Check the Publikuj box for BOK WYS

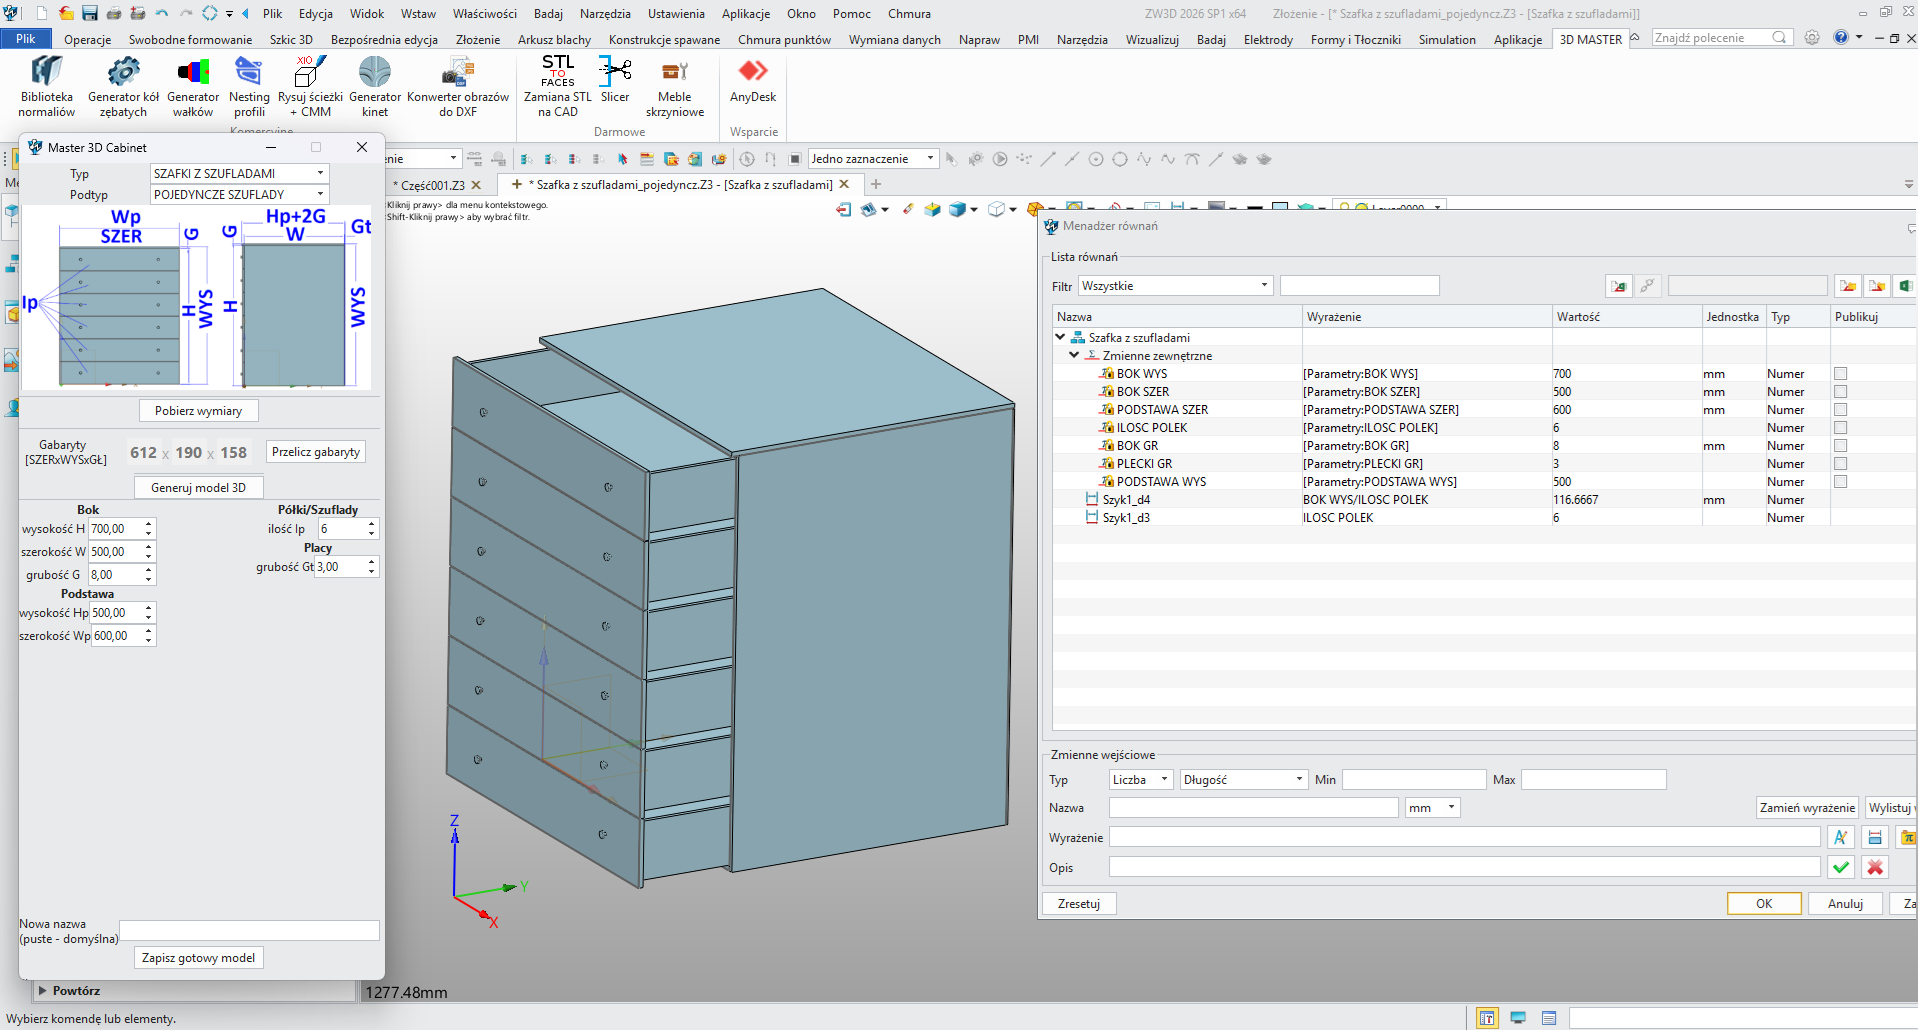pos(1840,374)
